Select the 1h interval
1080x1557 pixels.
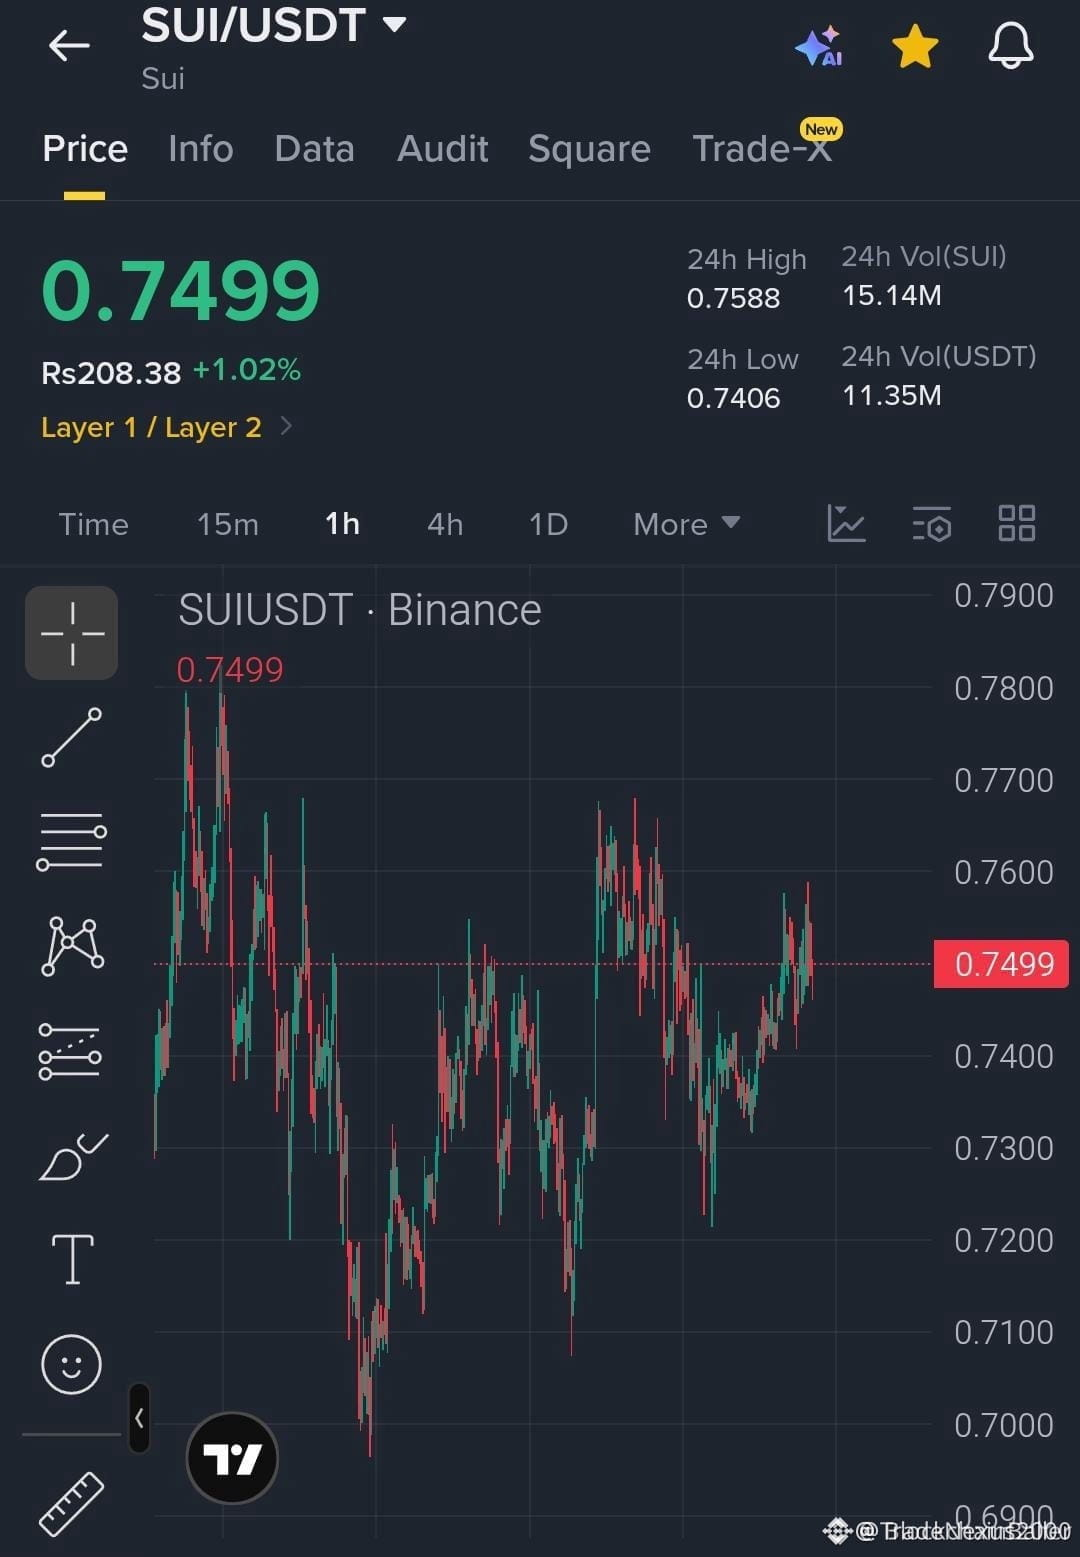tap(342, 524)
